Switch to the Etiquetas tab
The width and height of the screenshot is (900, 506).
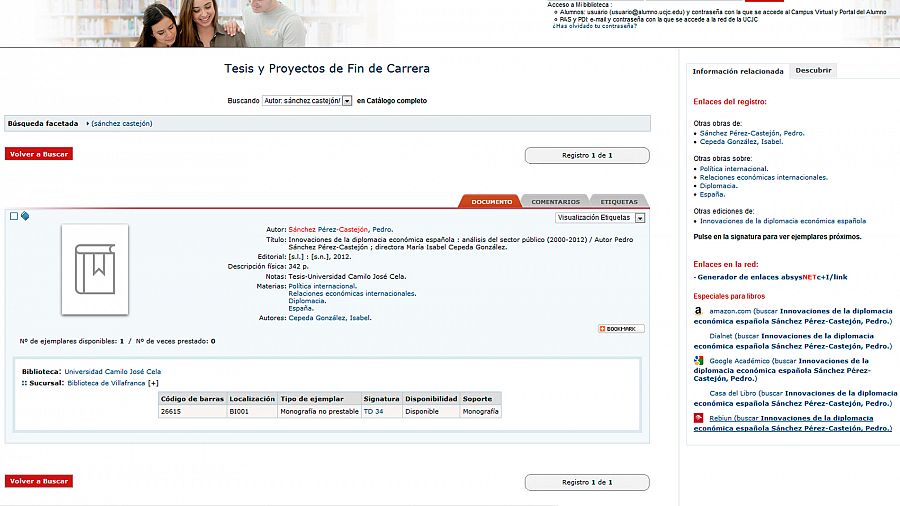619,202
